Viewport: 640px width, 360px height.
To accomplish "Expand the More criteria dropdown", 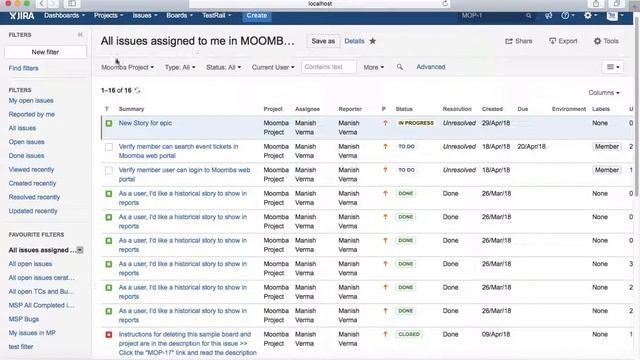I will pos(373,67).
